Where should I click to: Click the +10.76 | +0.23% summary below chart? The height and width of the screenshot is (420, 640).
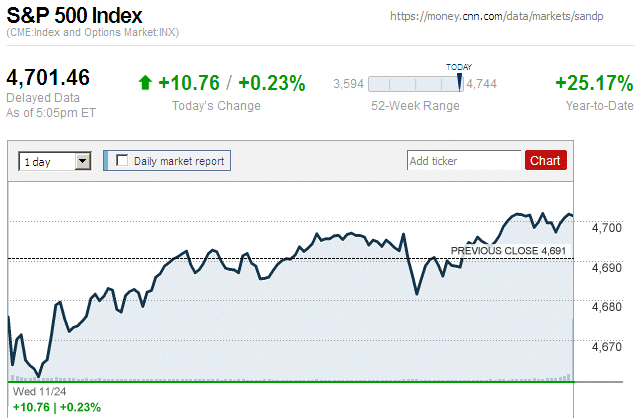click(56, 407)
